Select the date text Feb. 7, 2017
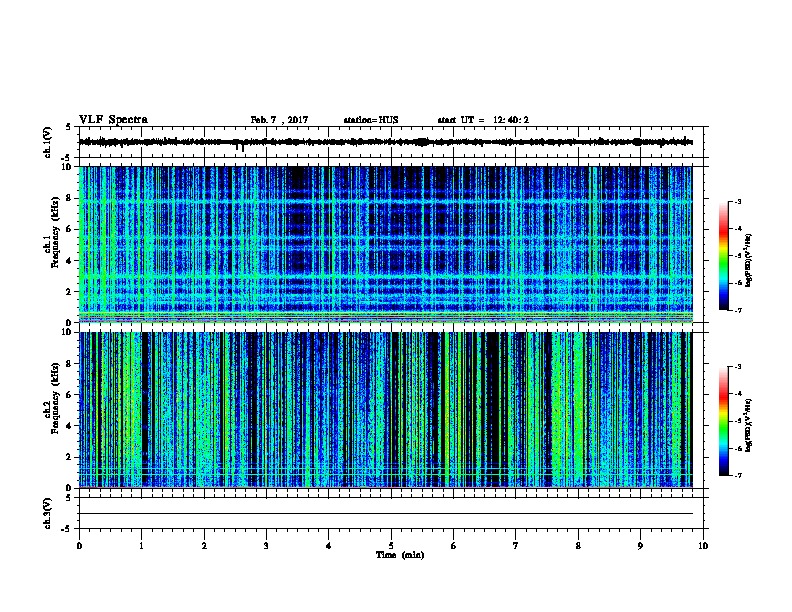Screen dimensions: 792x612 pyautogui.click(x=279, y=120)
